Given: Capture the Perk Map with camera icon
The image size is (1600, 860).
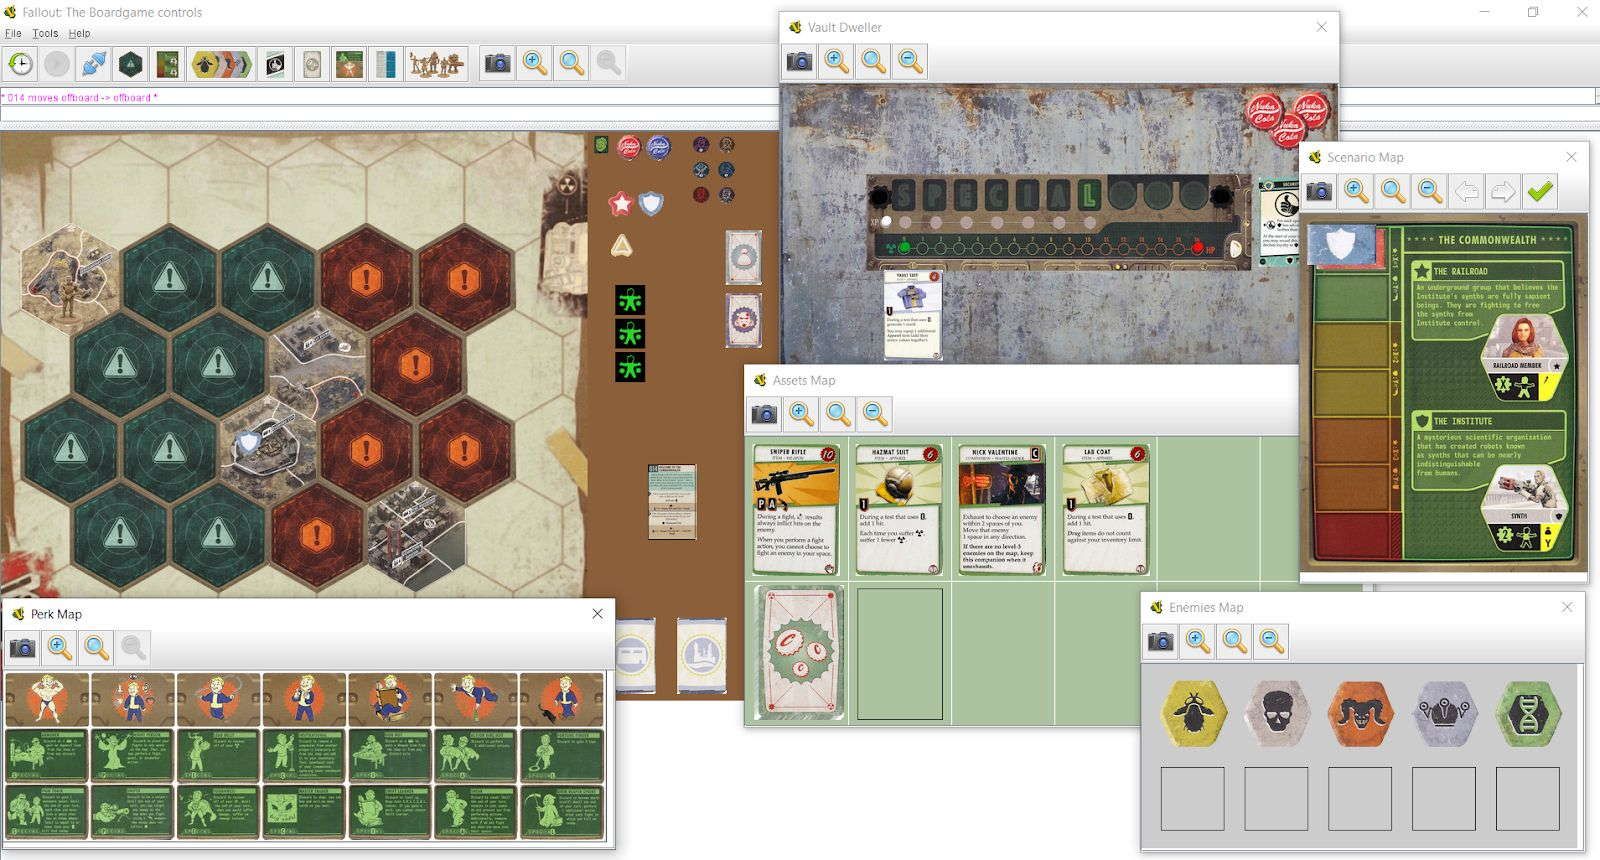Looking at the screenshot, I should click(22, 648).
